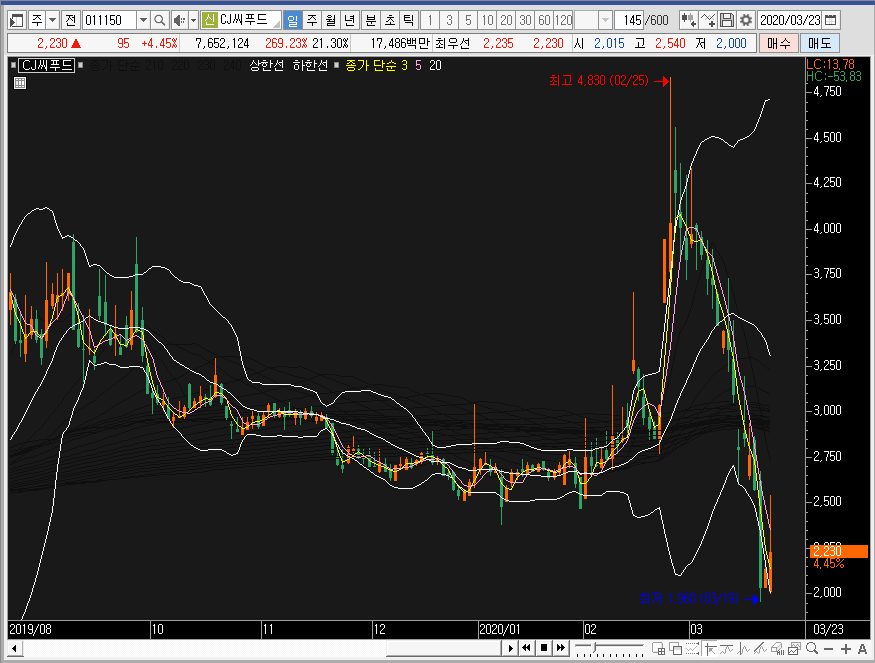Viewport: 875px width, 663px height.
Task: Select the 분 (minute) period tab
Action: [x=371, y=21]
